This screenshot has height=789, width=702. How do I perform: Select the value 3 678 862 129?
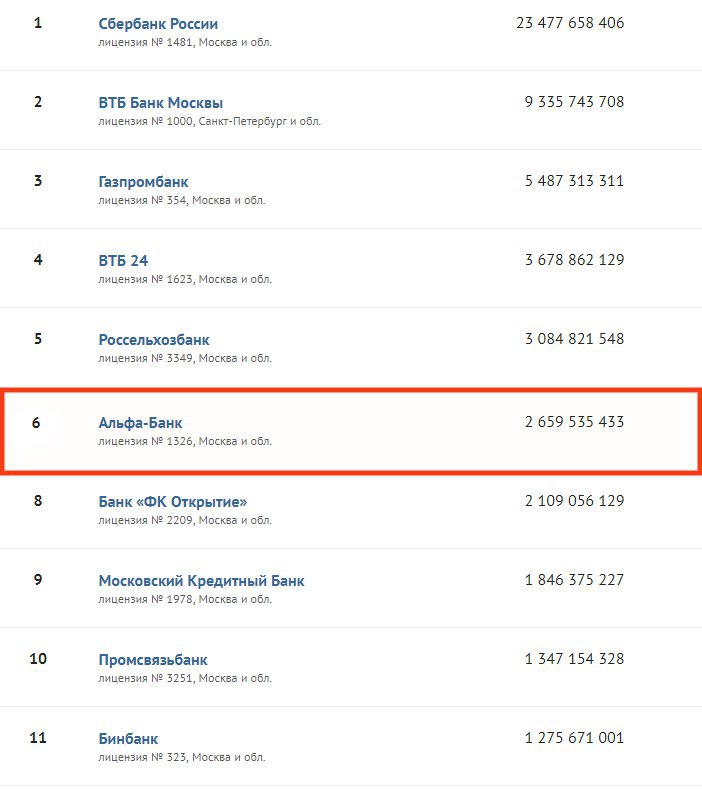574,260
